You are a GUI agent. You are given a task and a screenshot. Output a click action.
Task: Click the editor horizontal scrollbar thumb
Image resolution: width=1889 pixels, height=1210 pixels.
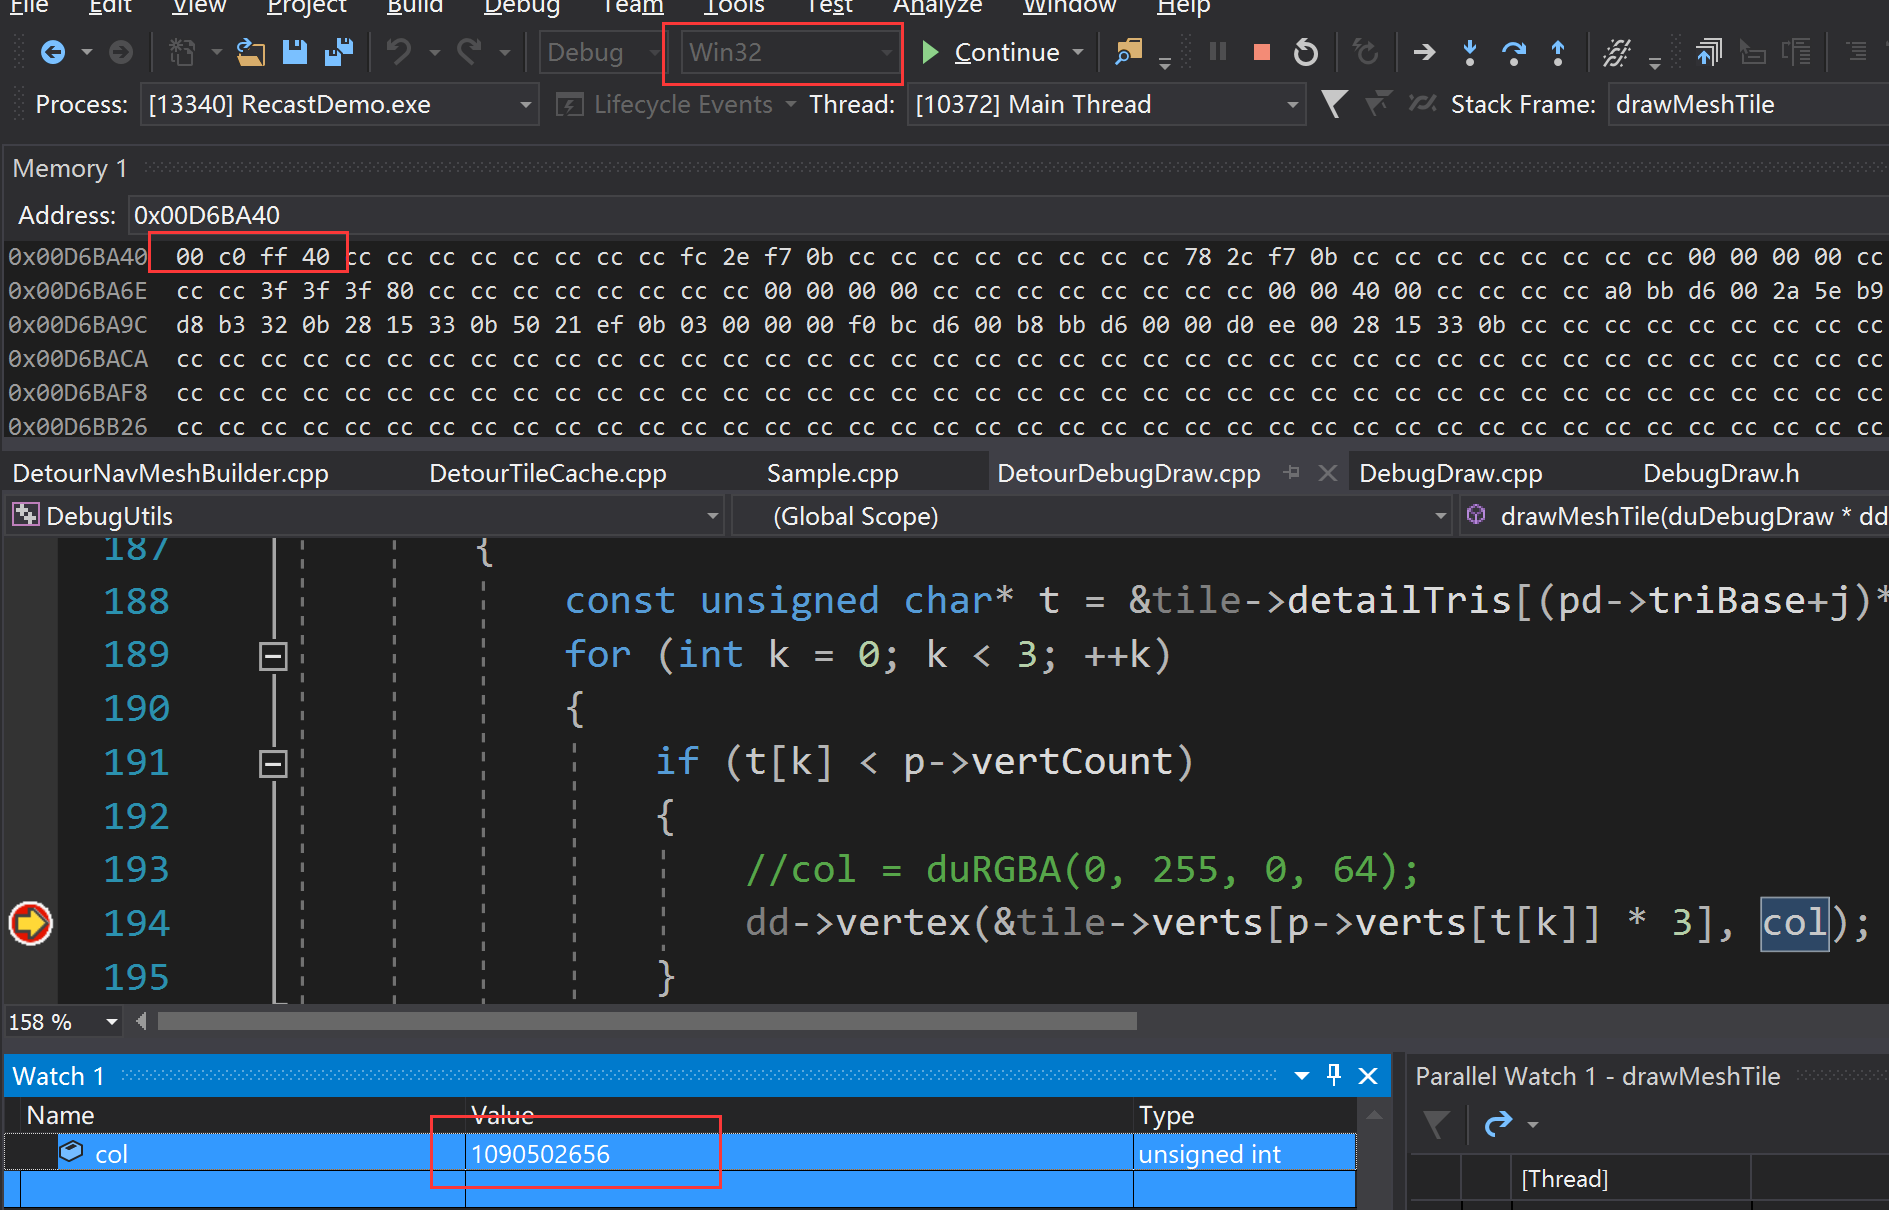click(647, 1021)
